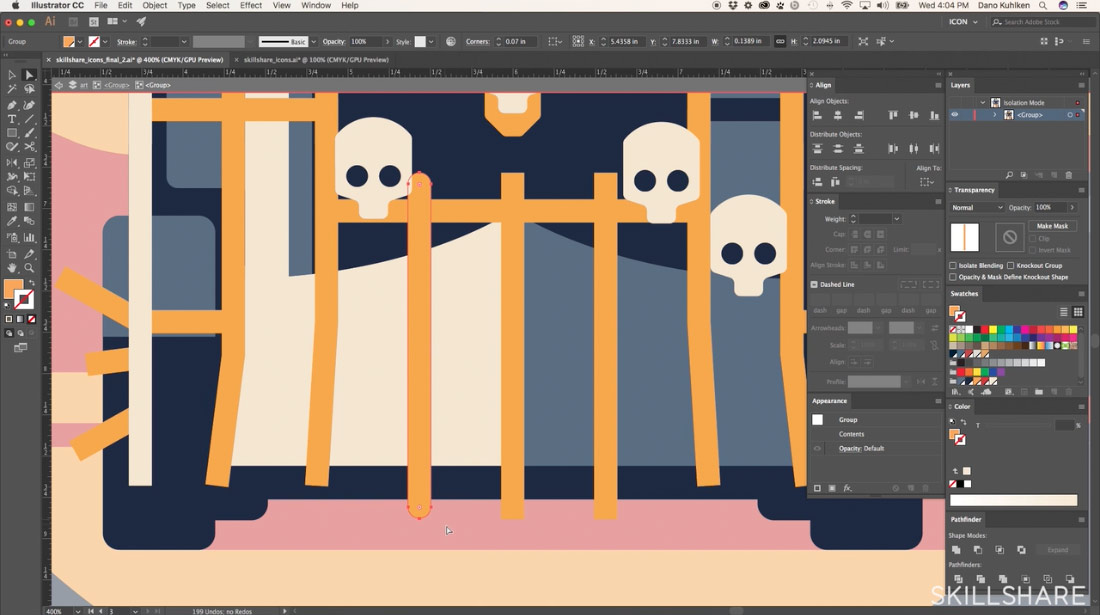Choose the Scissors tool

pyautogui.click(x=29, y=147)
